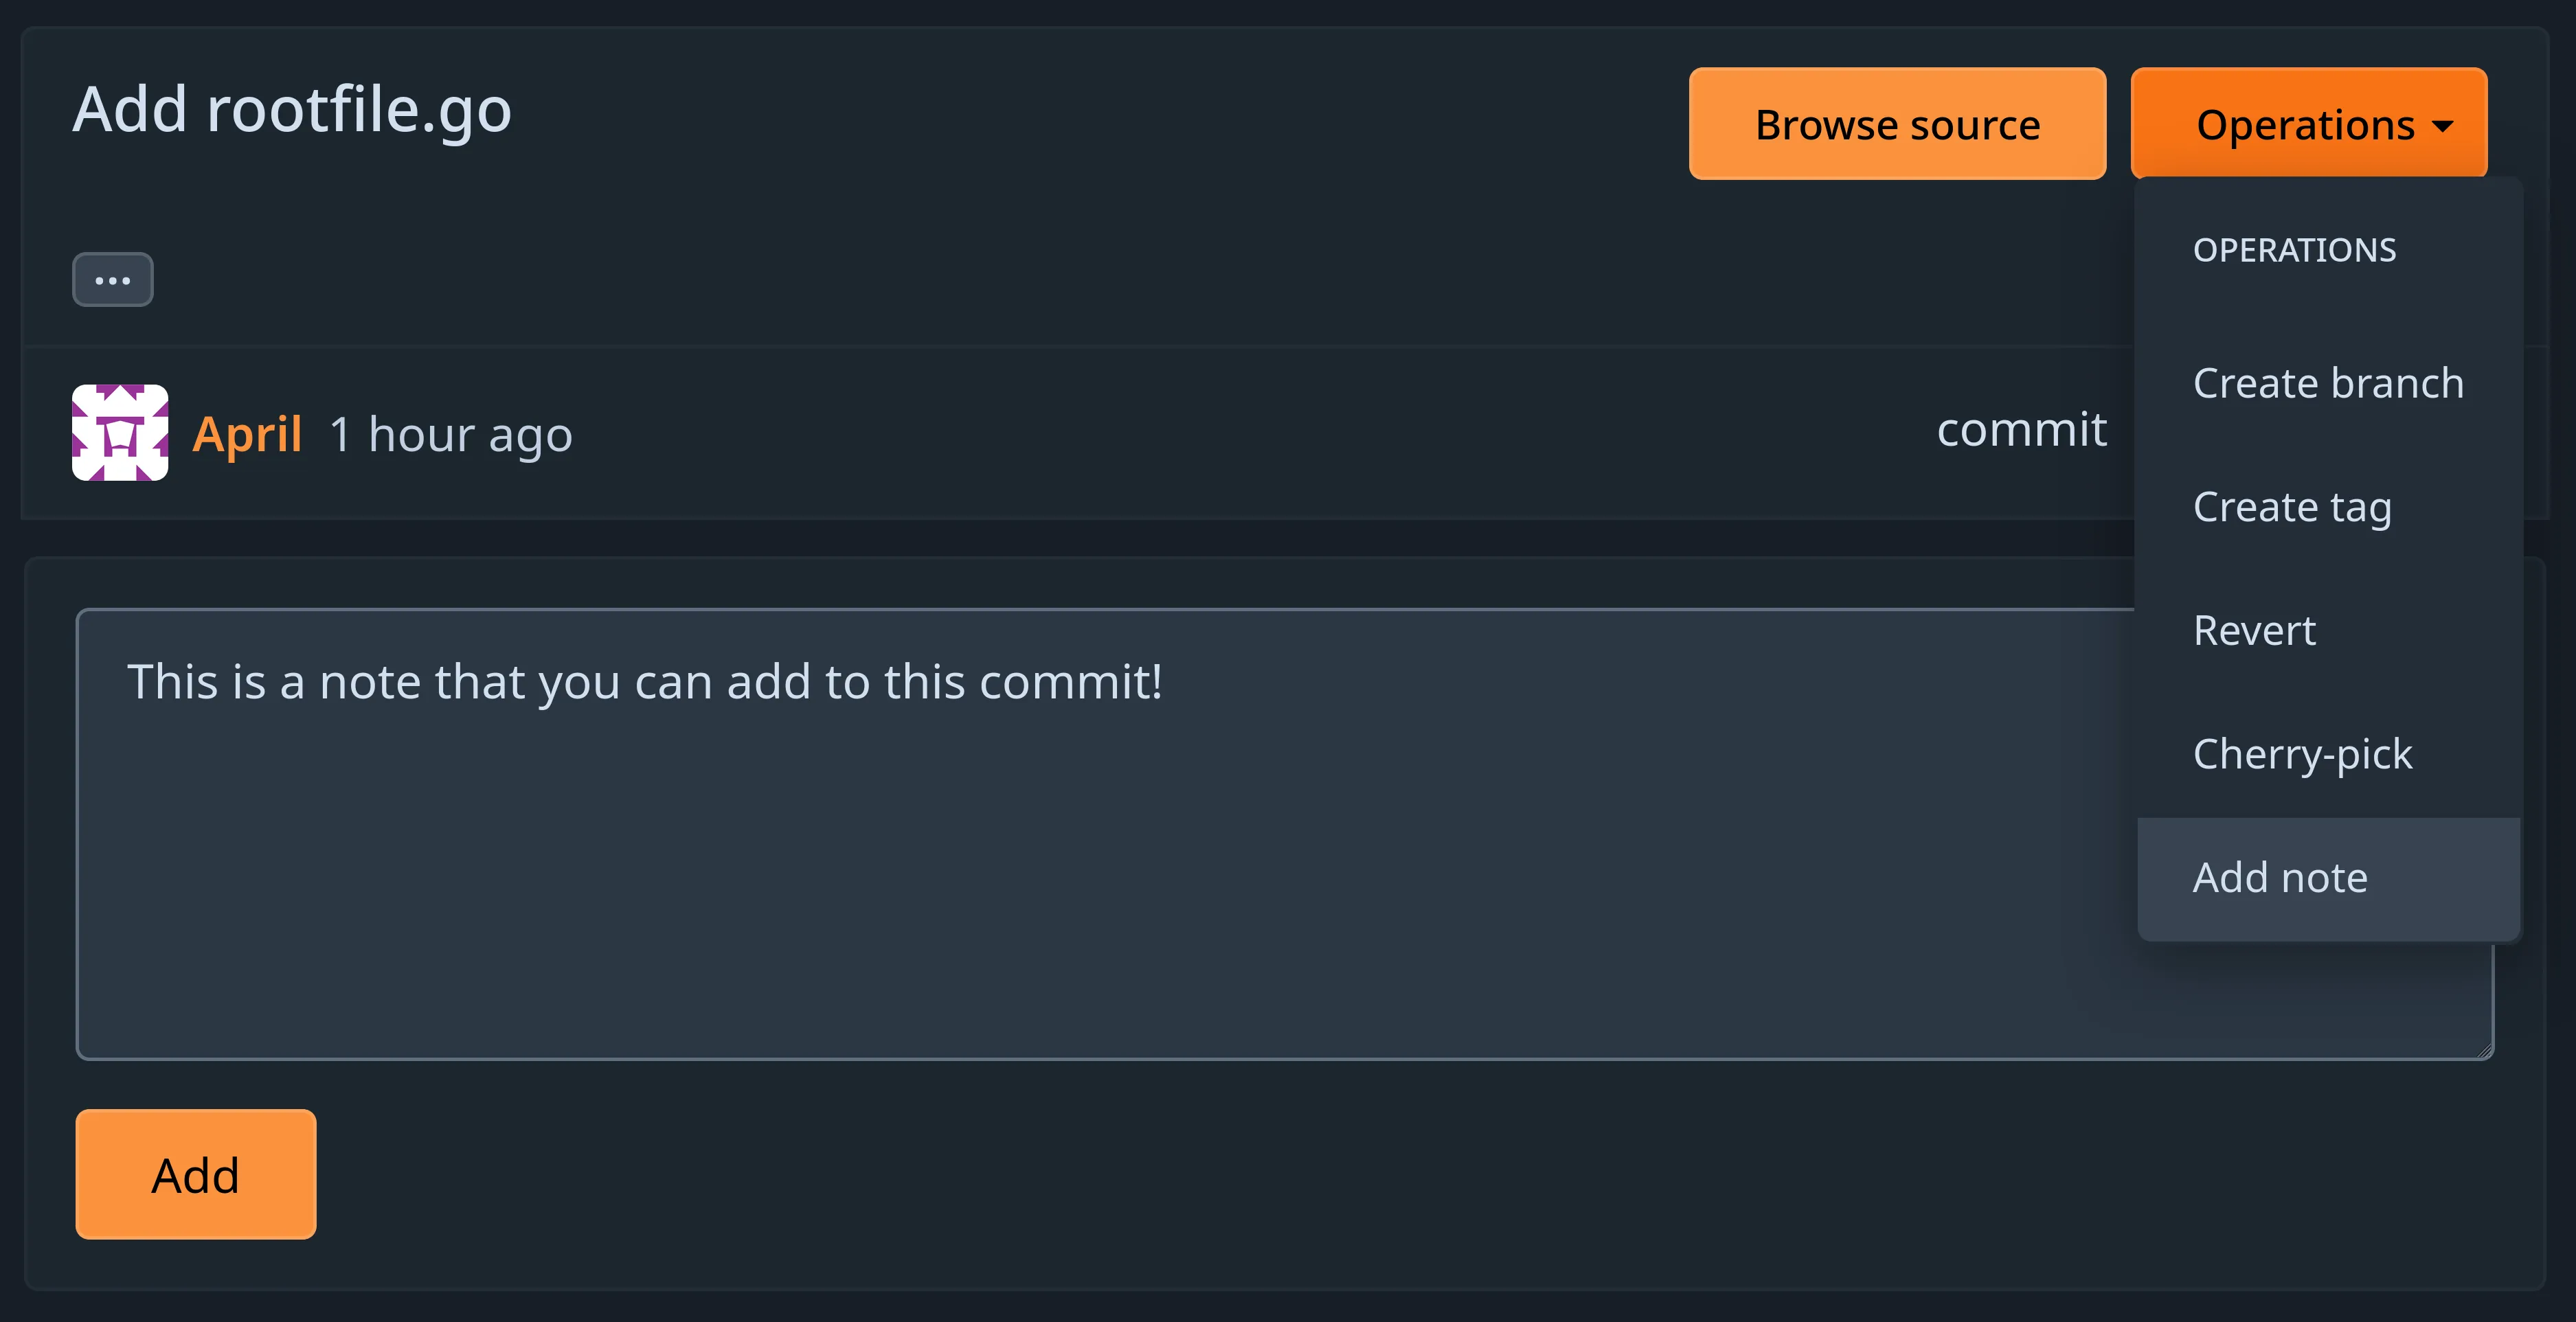
Task: Choose Cherry-pick from the Operations menu
Action: tap(2302, 754)
